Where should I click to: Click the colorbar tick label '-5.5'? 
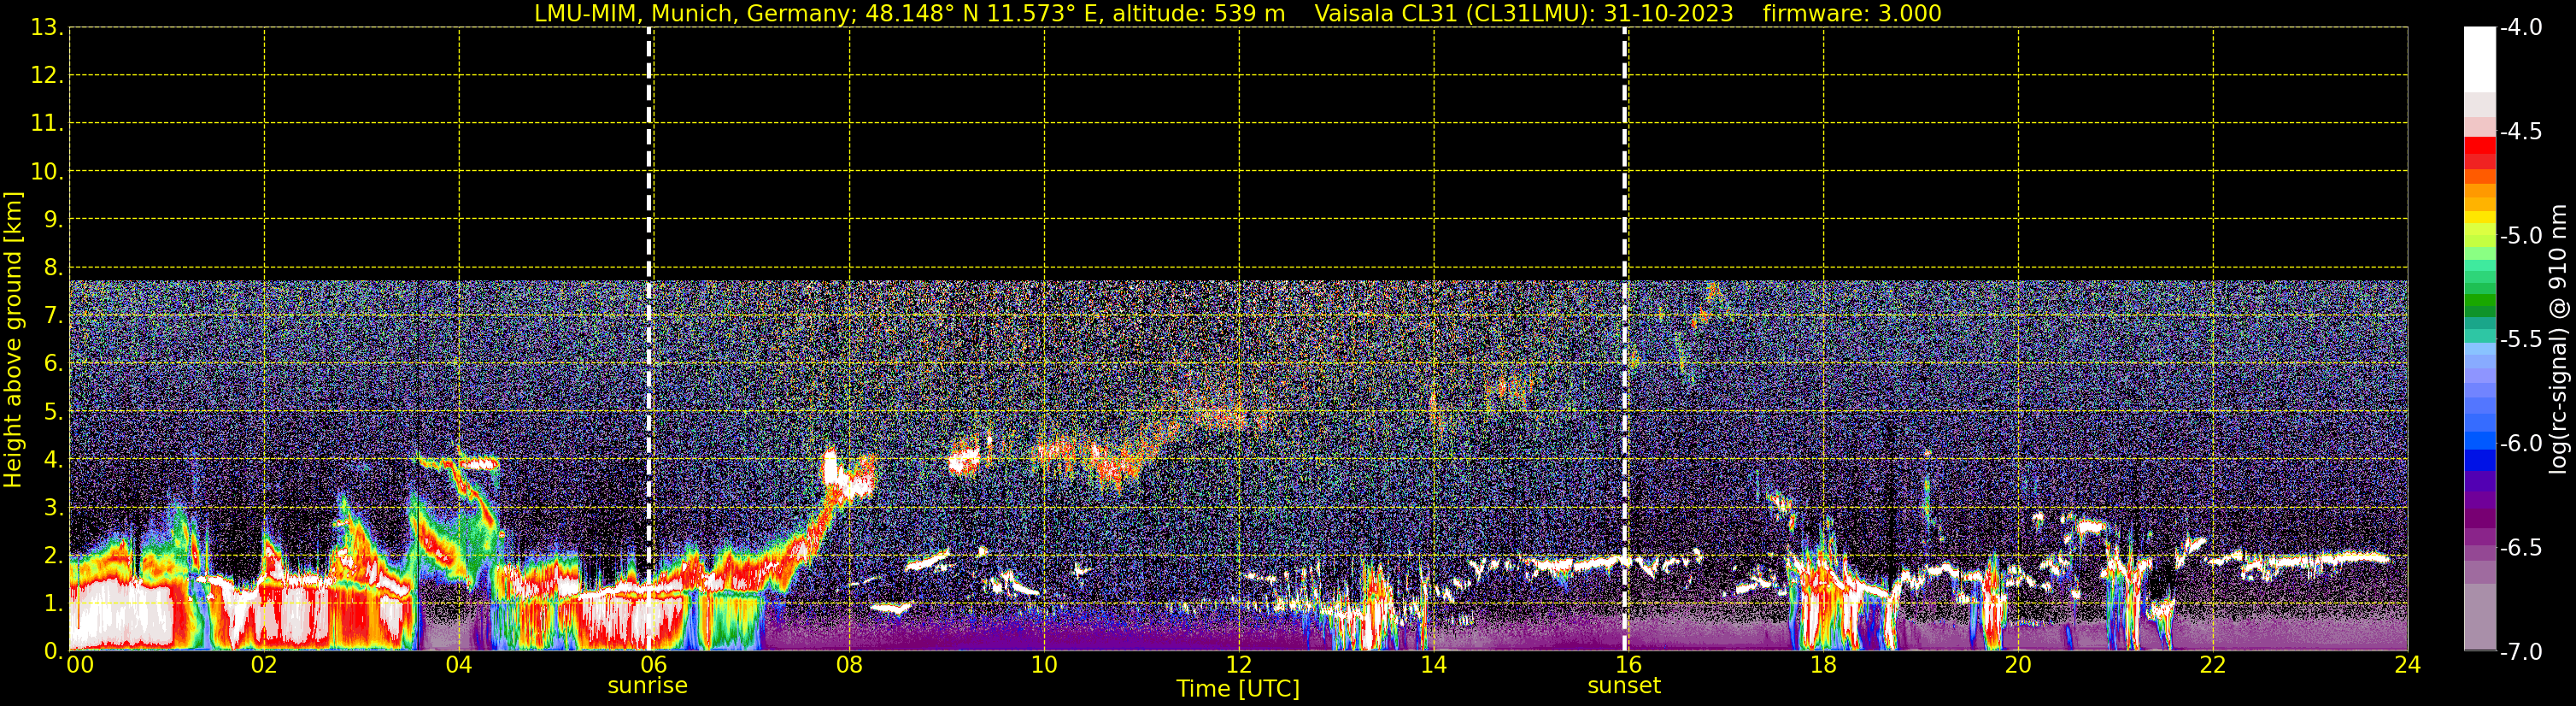(2520, 340)
